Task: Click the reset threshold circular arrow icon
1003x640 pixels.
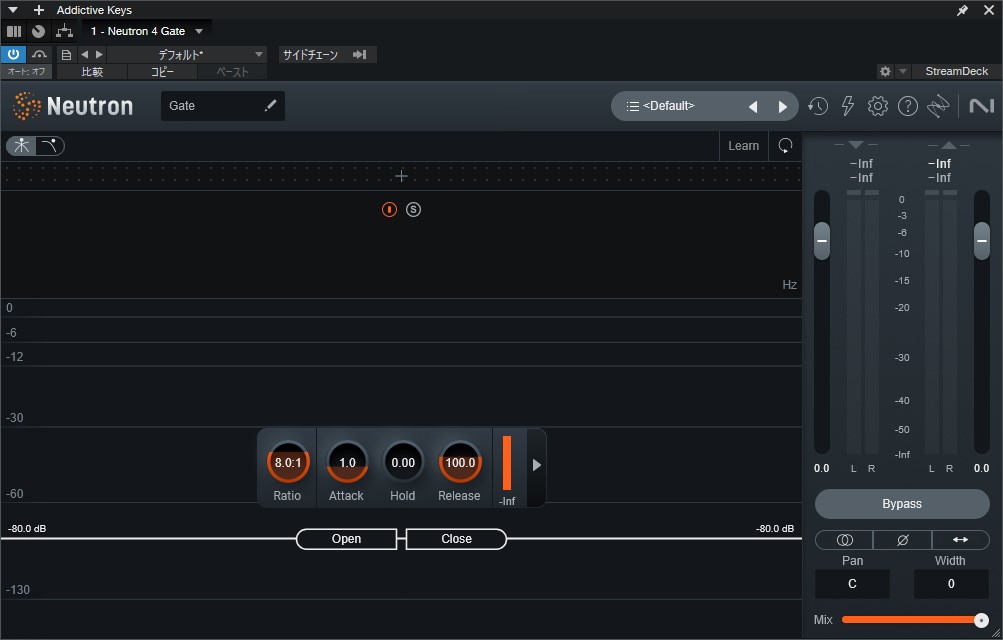Action: tap(785, 146)
